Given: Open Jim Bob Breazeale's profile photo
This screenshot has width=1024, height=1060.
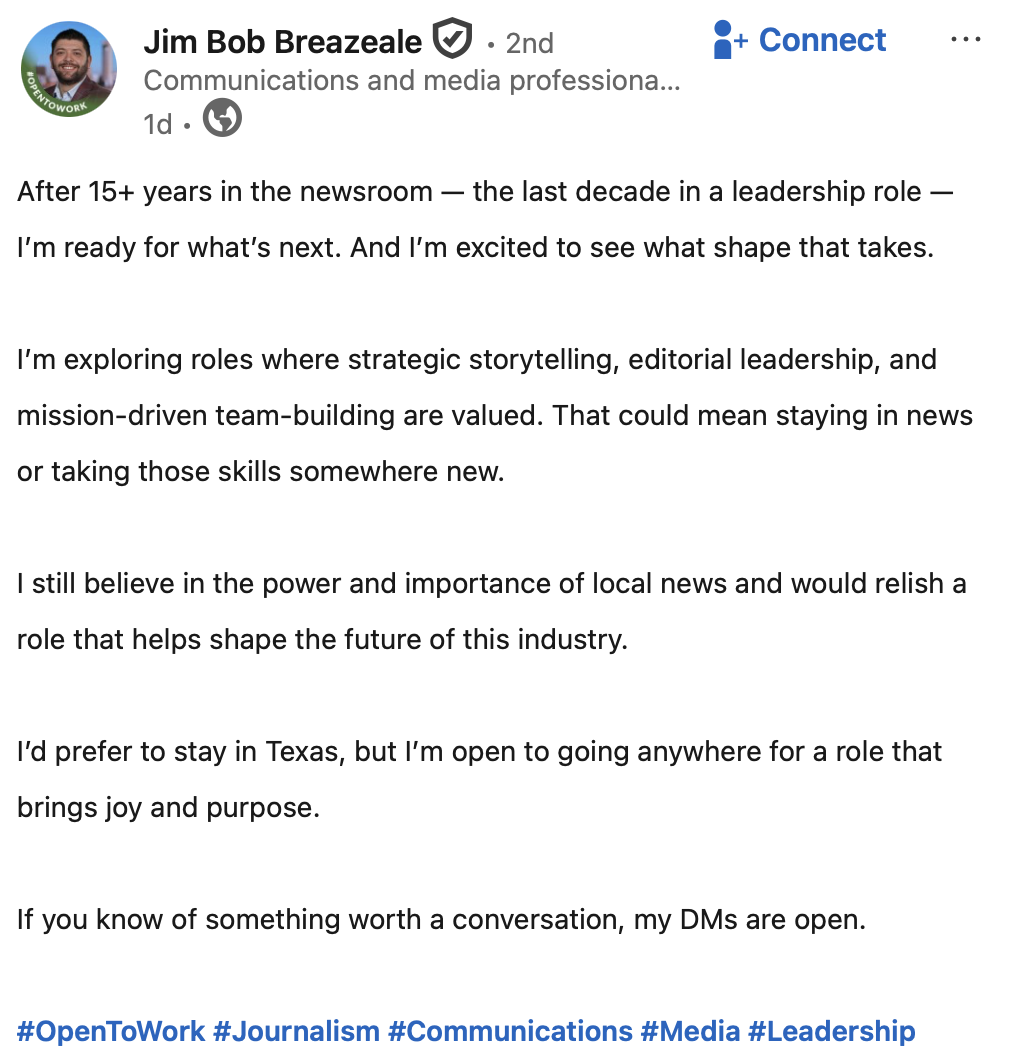Looking at the screenshot, I should point(69,69).
